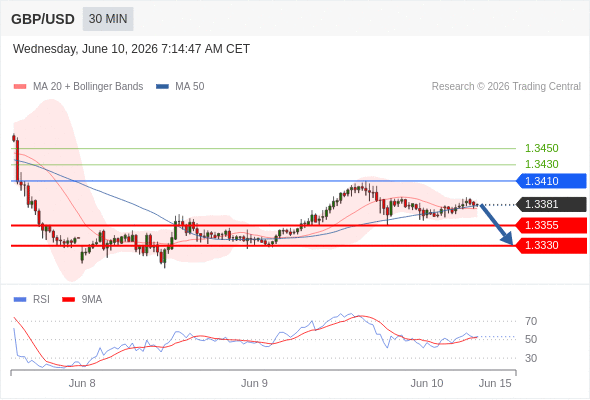Image resolution: width=590 pixels, height=400 pixels.
Task: Click the pink MA 20 legend swatch
Action: point(20,87)
